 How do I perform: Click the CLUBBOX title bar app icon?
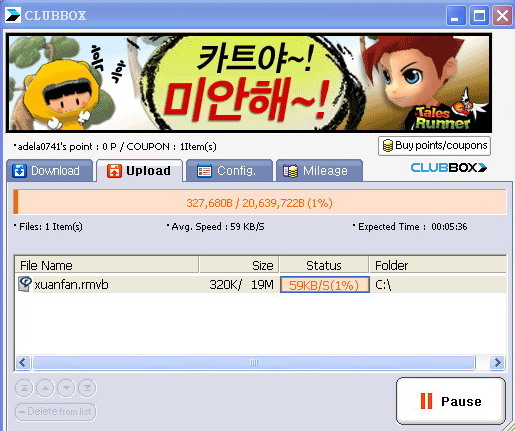click(13, 15)
